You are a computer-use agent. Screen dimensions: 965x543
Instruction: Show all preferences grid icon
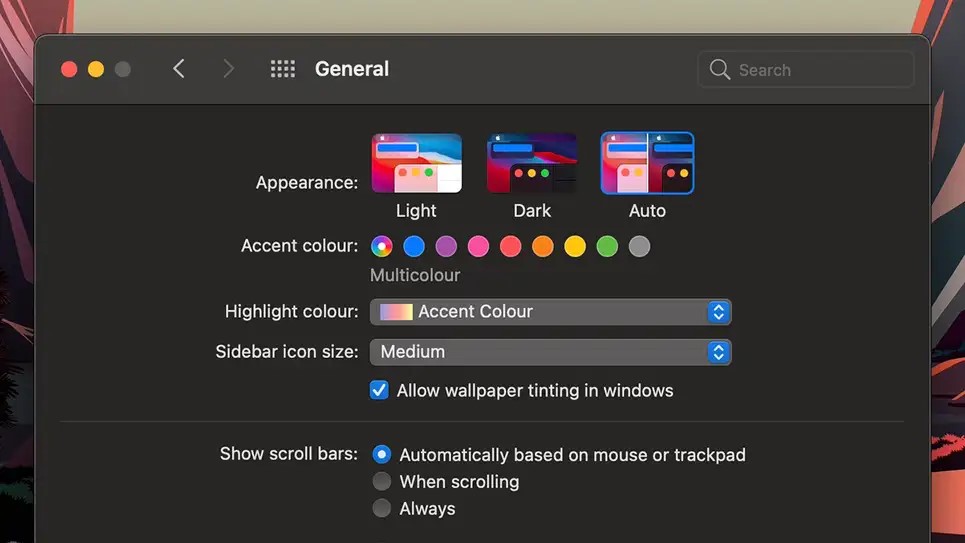(283, 69)
